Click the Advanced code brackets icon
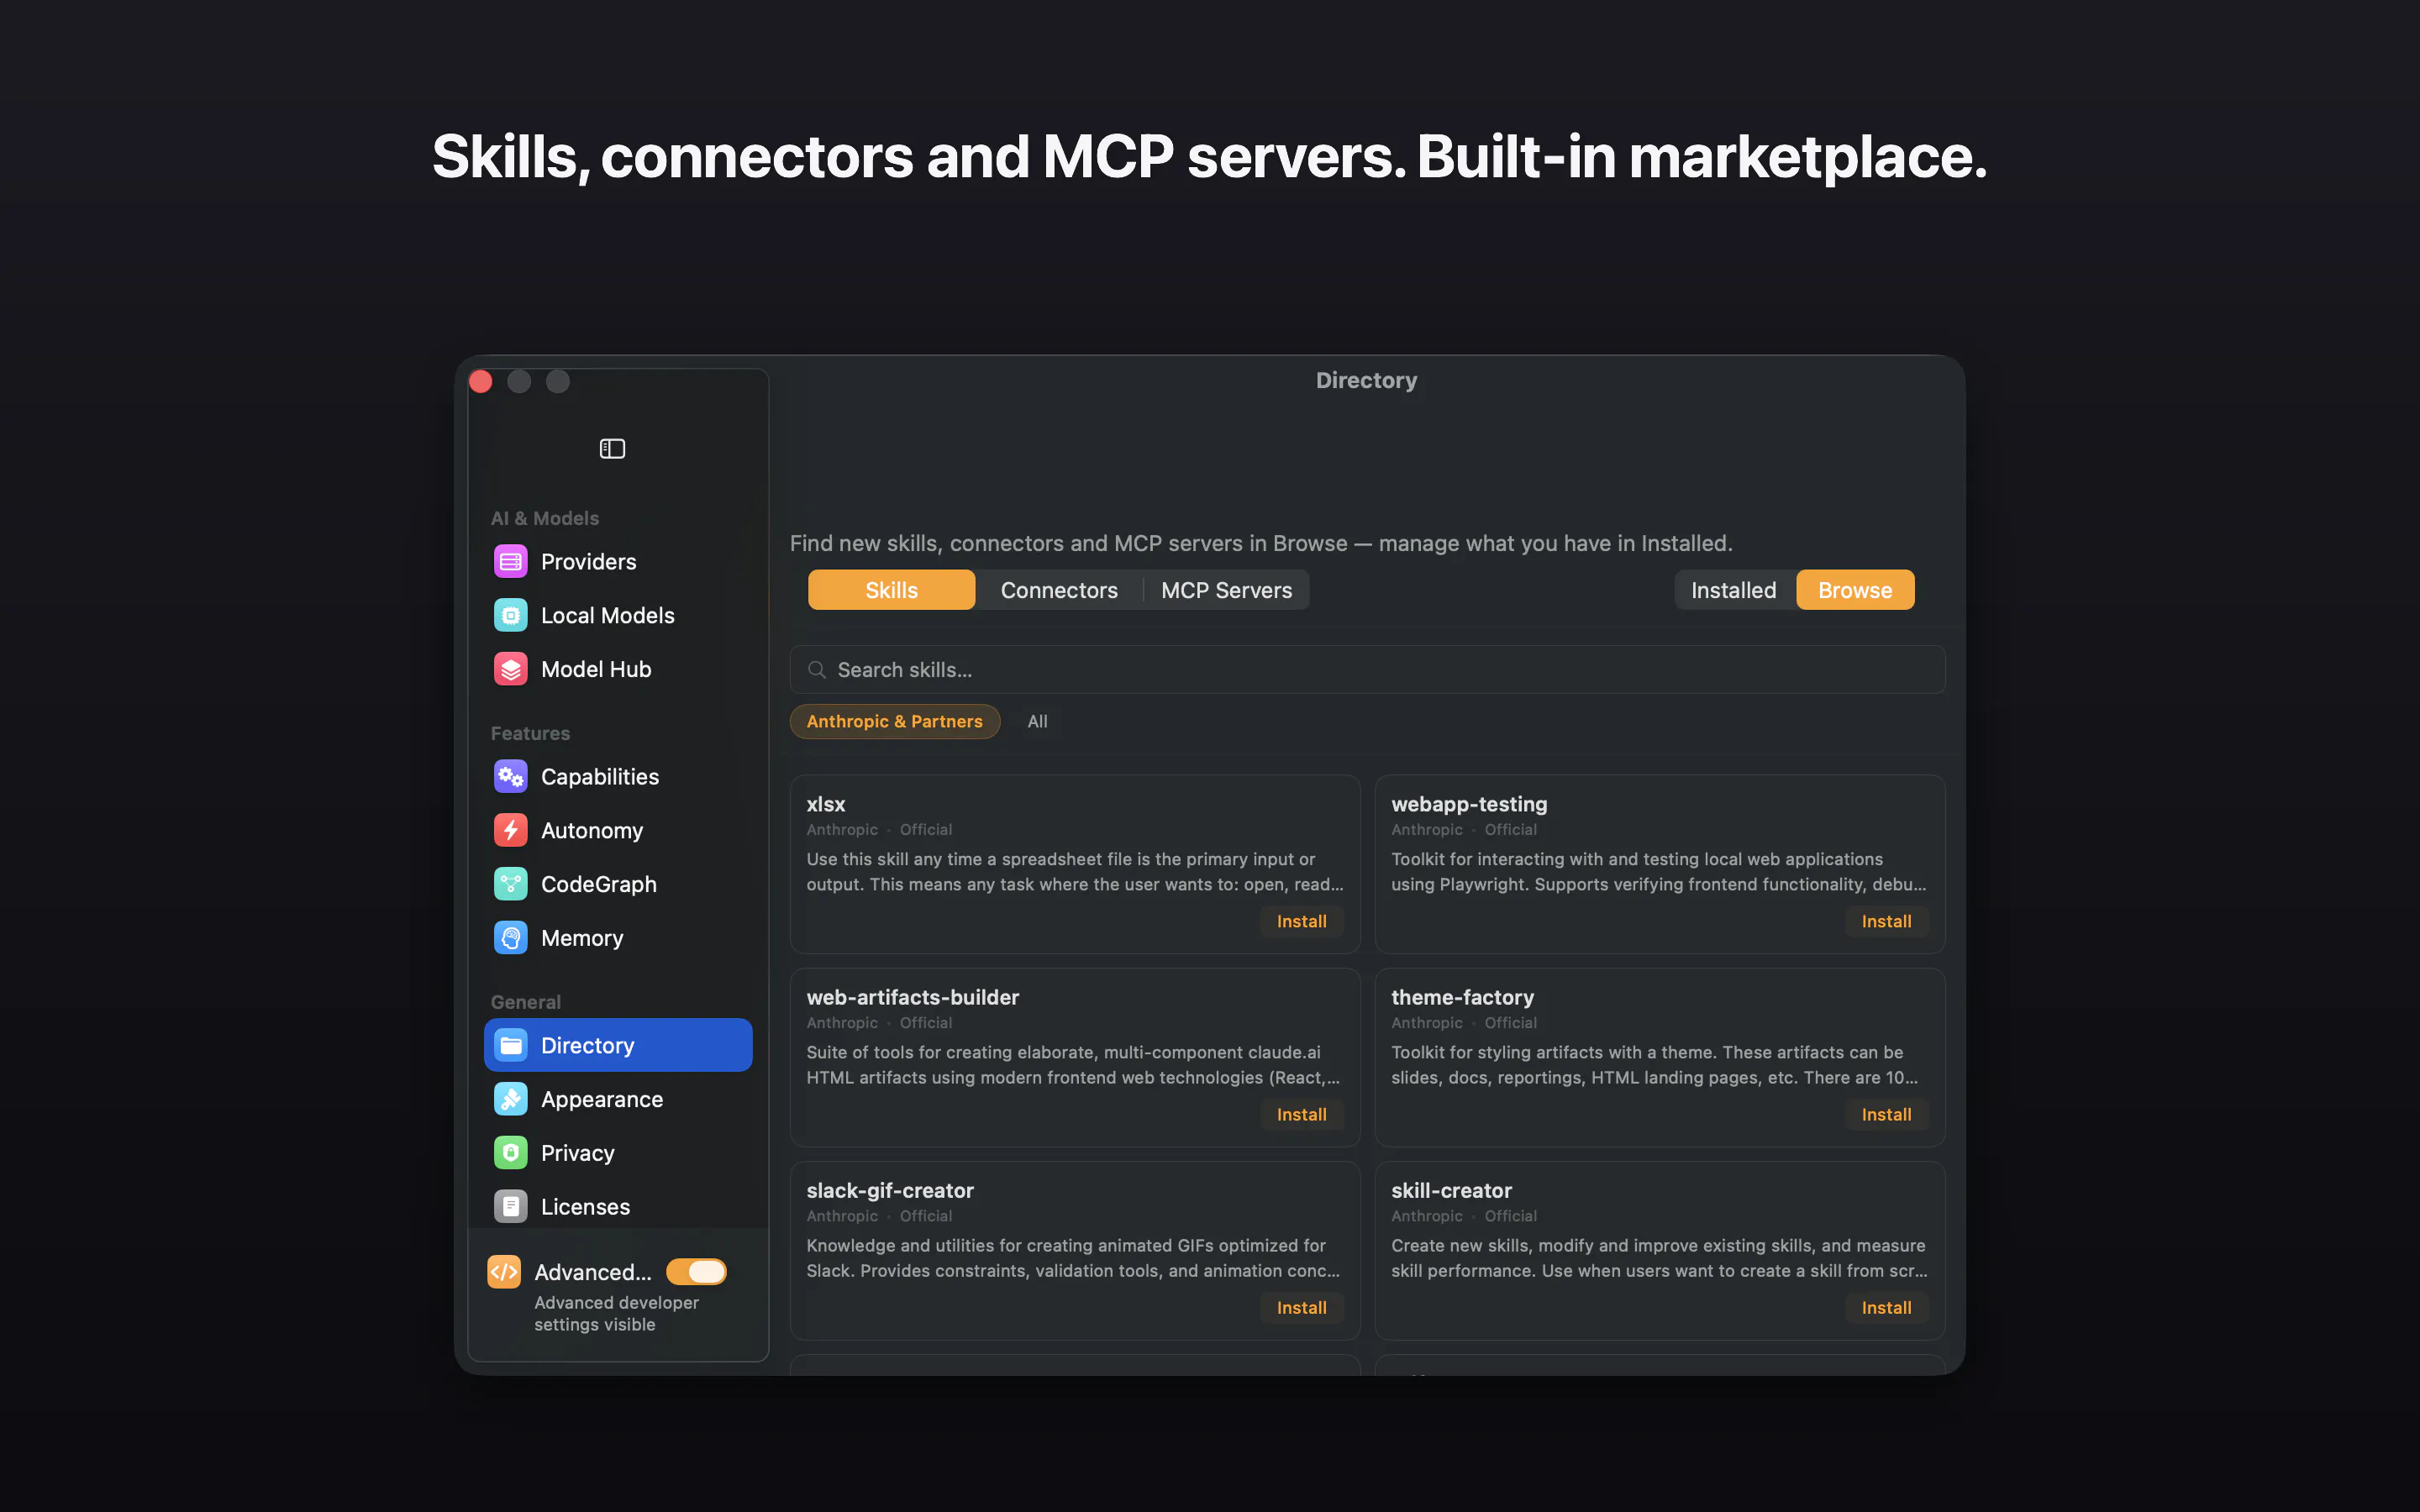The image size is (2420, 1512). 504,1272
